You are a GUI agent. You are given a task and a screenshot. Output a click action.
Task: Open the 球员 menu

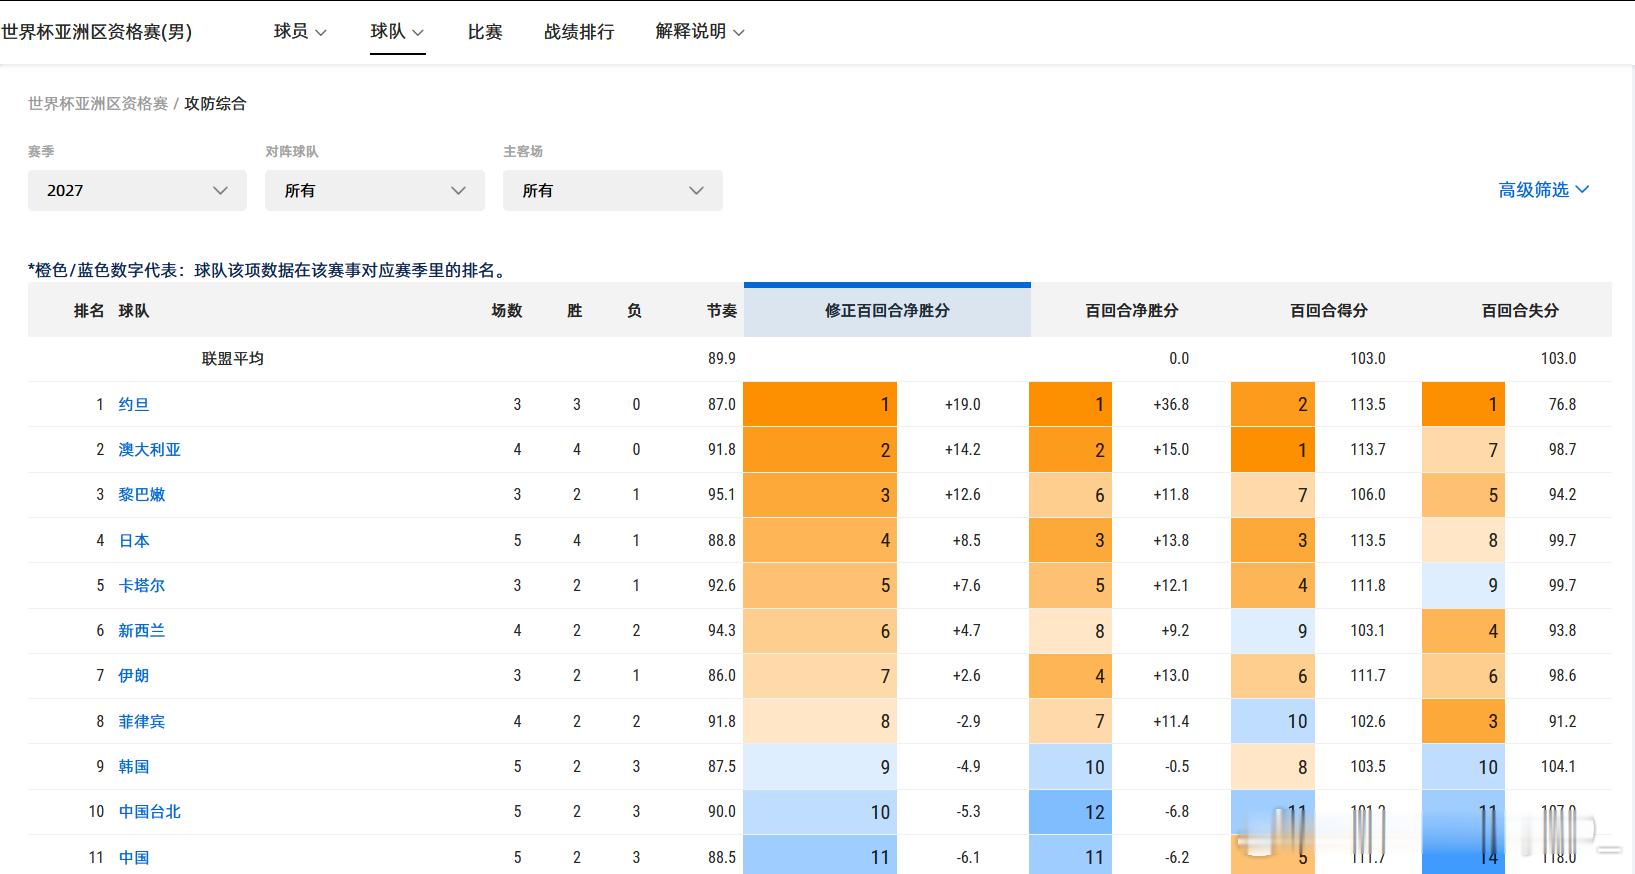pyautogui.click(x=300, y=32)
